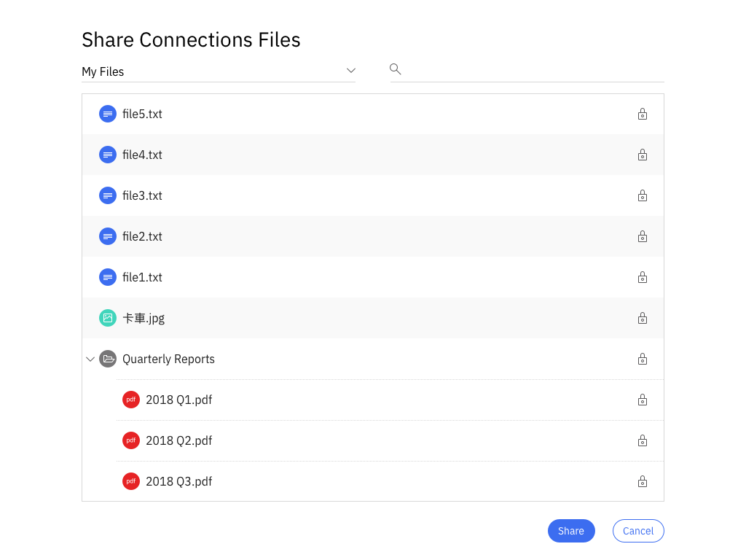Open the My Files dropdown
Screen dimensions: 746x560
click(x=218, y=71)
